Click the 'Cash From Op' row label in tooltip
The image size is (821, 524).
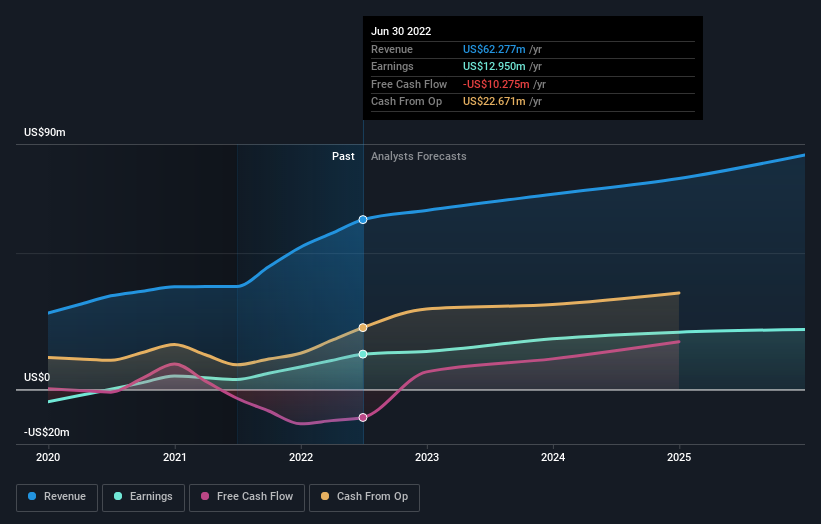point(406,102)
